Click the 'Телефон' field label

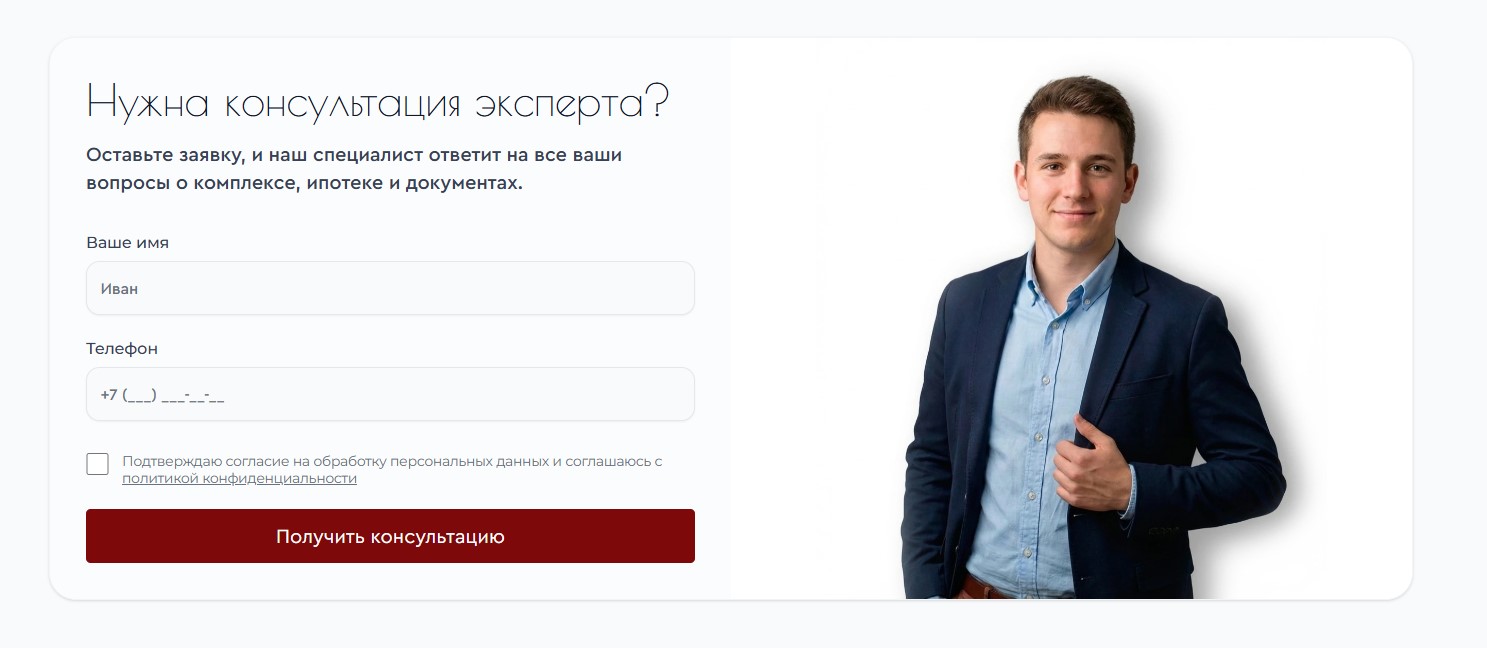tap(122, 349)
